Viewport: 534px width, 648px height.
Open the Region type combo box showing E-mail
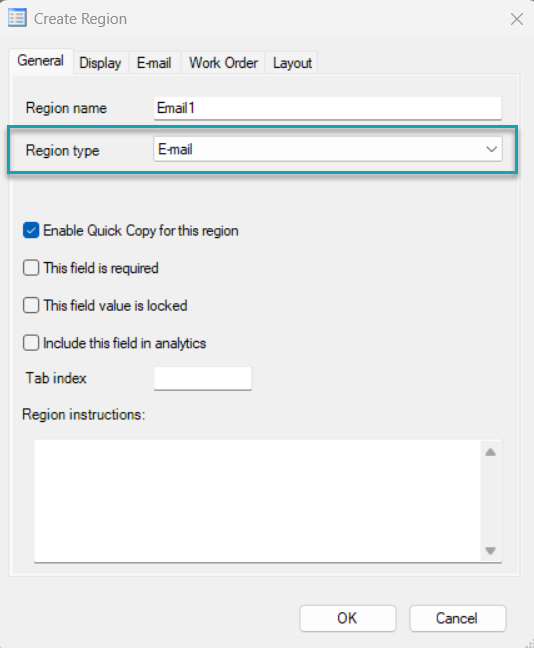[328, 149]
